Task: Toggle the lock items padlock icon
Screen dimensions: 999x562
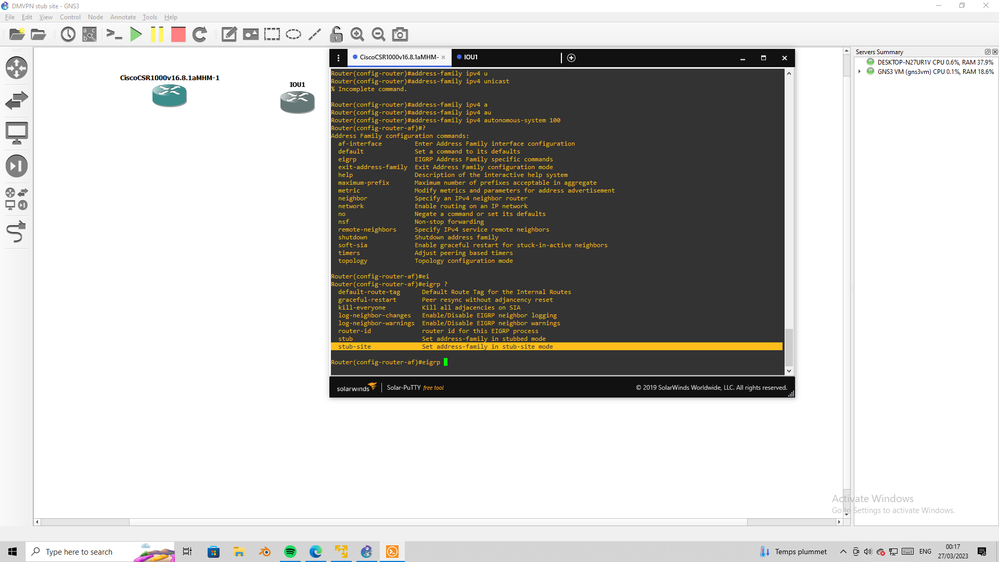Action: pyautogui.click(x=336, y=34)
